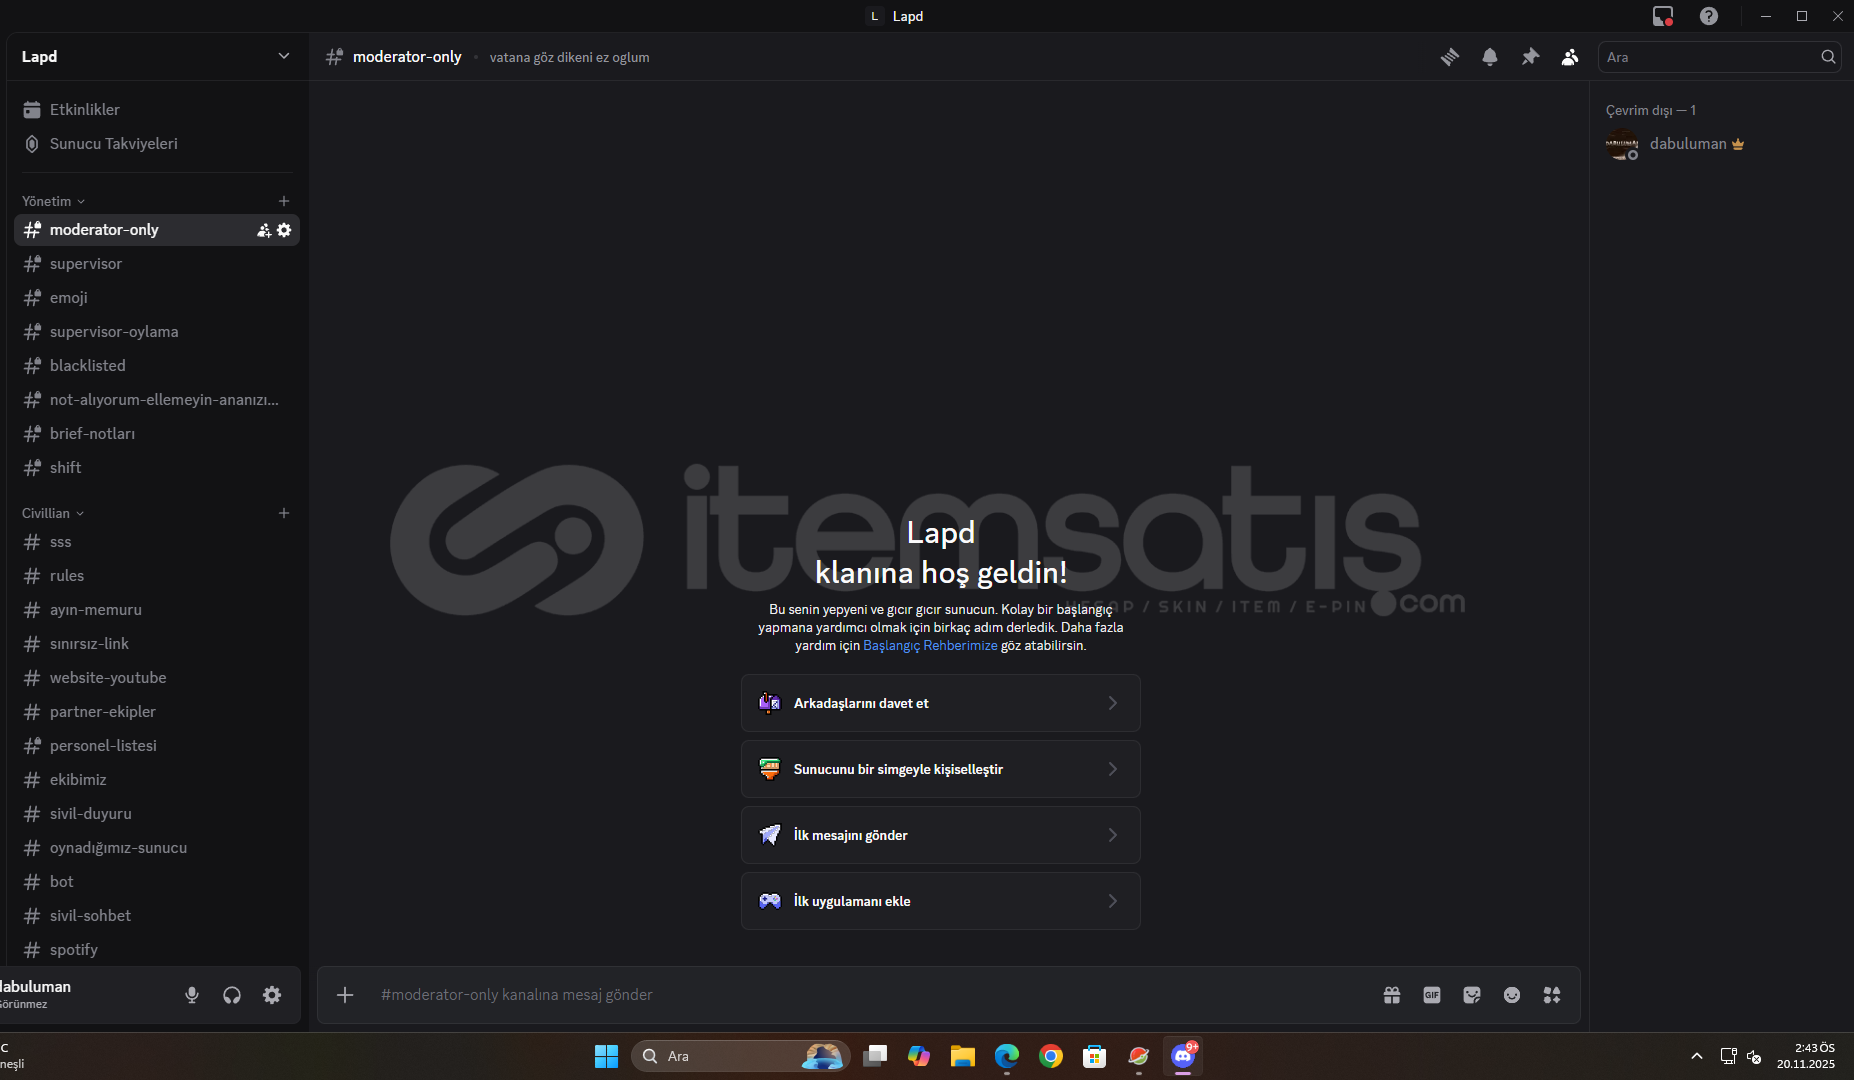Open the GIF picker
Screen dimensions: 1854x1080
(1432, 995)
